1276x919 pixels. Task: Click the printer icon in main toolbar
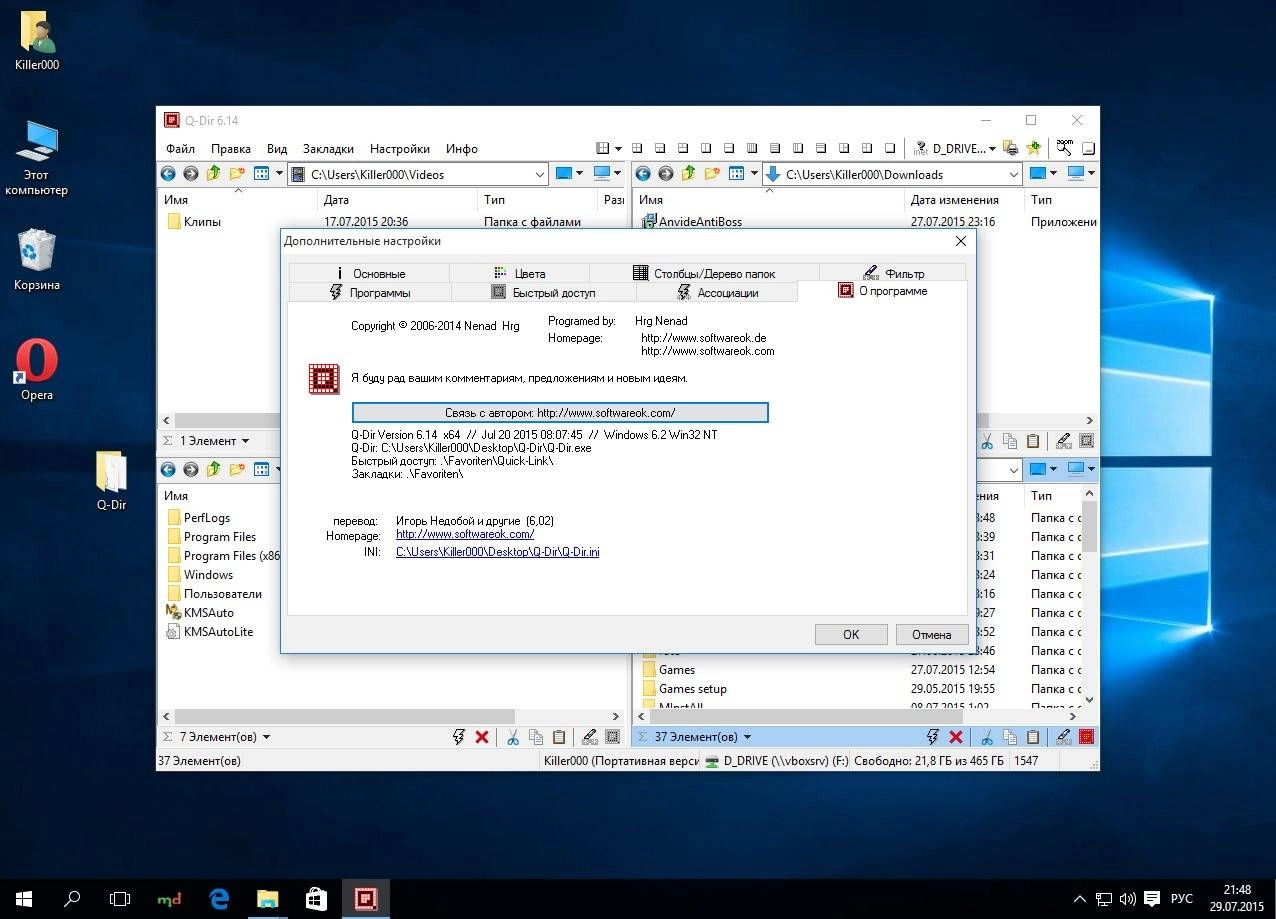(1011, 148)
